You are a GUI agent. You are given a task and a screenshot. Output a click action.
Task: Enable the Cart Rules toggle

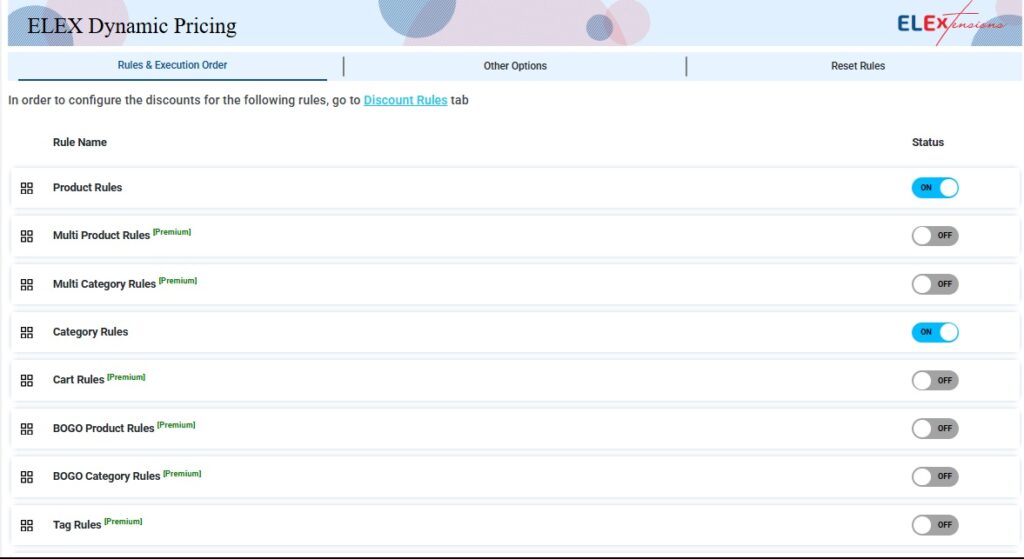934,380
